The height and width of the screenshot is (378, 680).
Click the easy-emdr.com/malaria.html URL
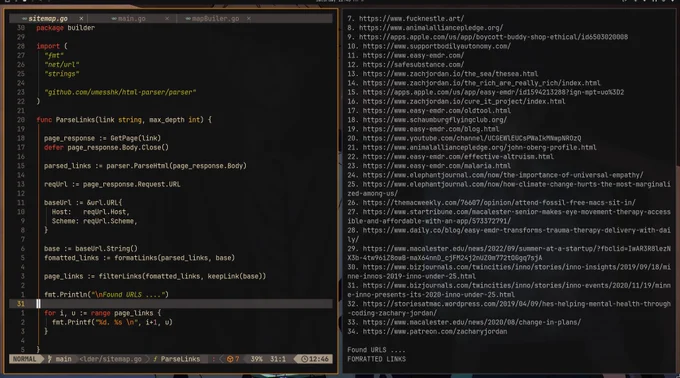click(x=437, y=166)
